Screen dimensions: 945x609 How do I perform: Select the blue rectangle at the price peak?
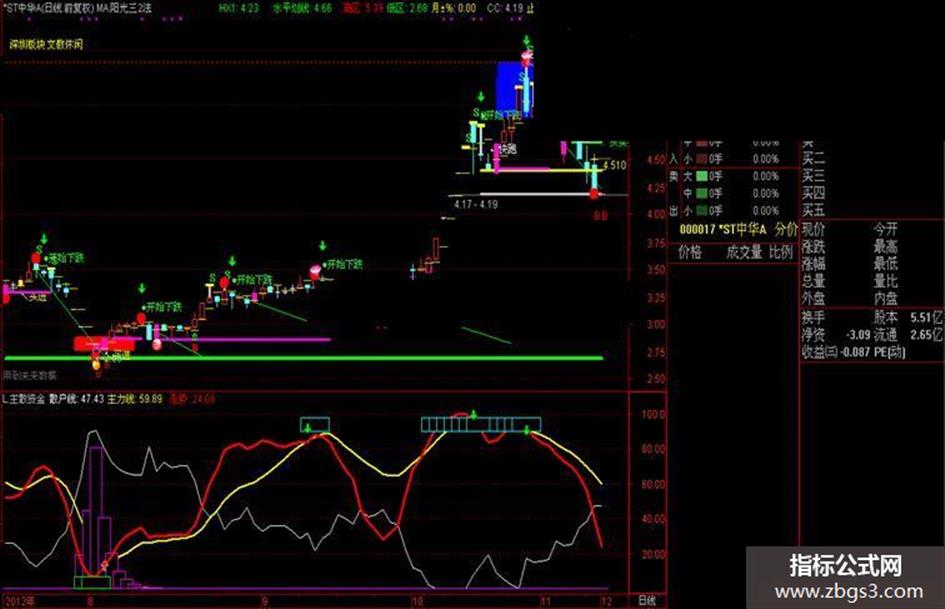(513, 89)
